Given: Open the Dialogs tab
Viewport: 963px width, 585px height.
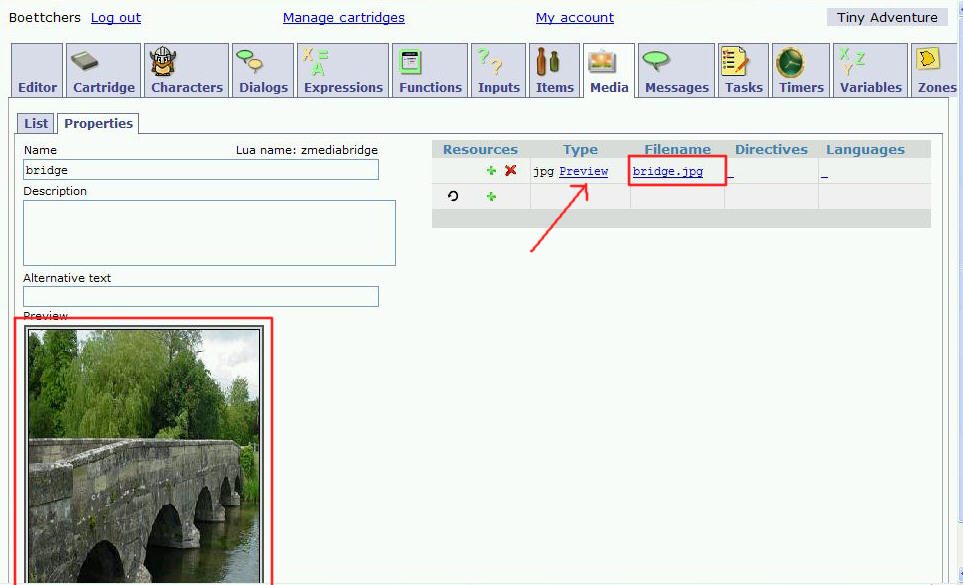Looking at the screenshot, I should pos(263,70).
